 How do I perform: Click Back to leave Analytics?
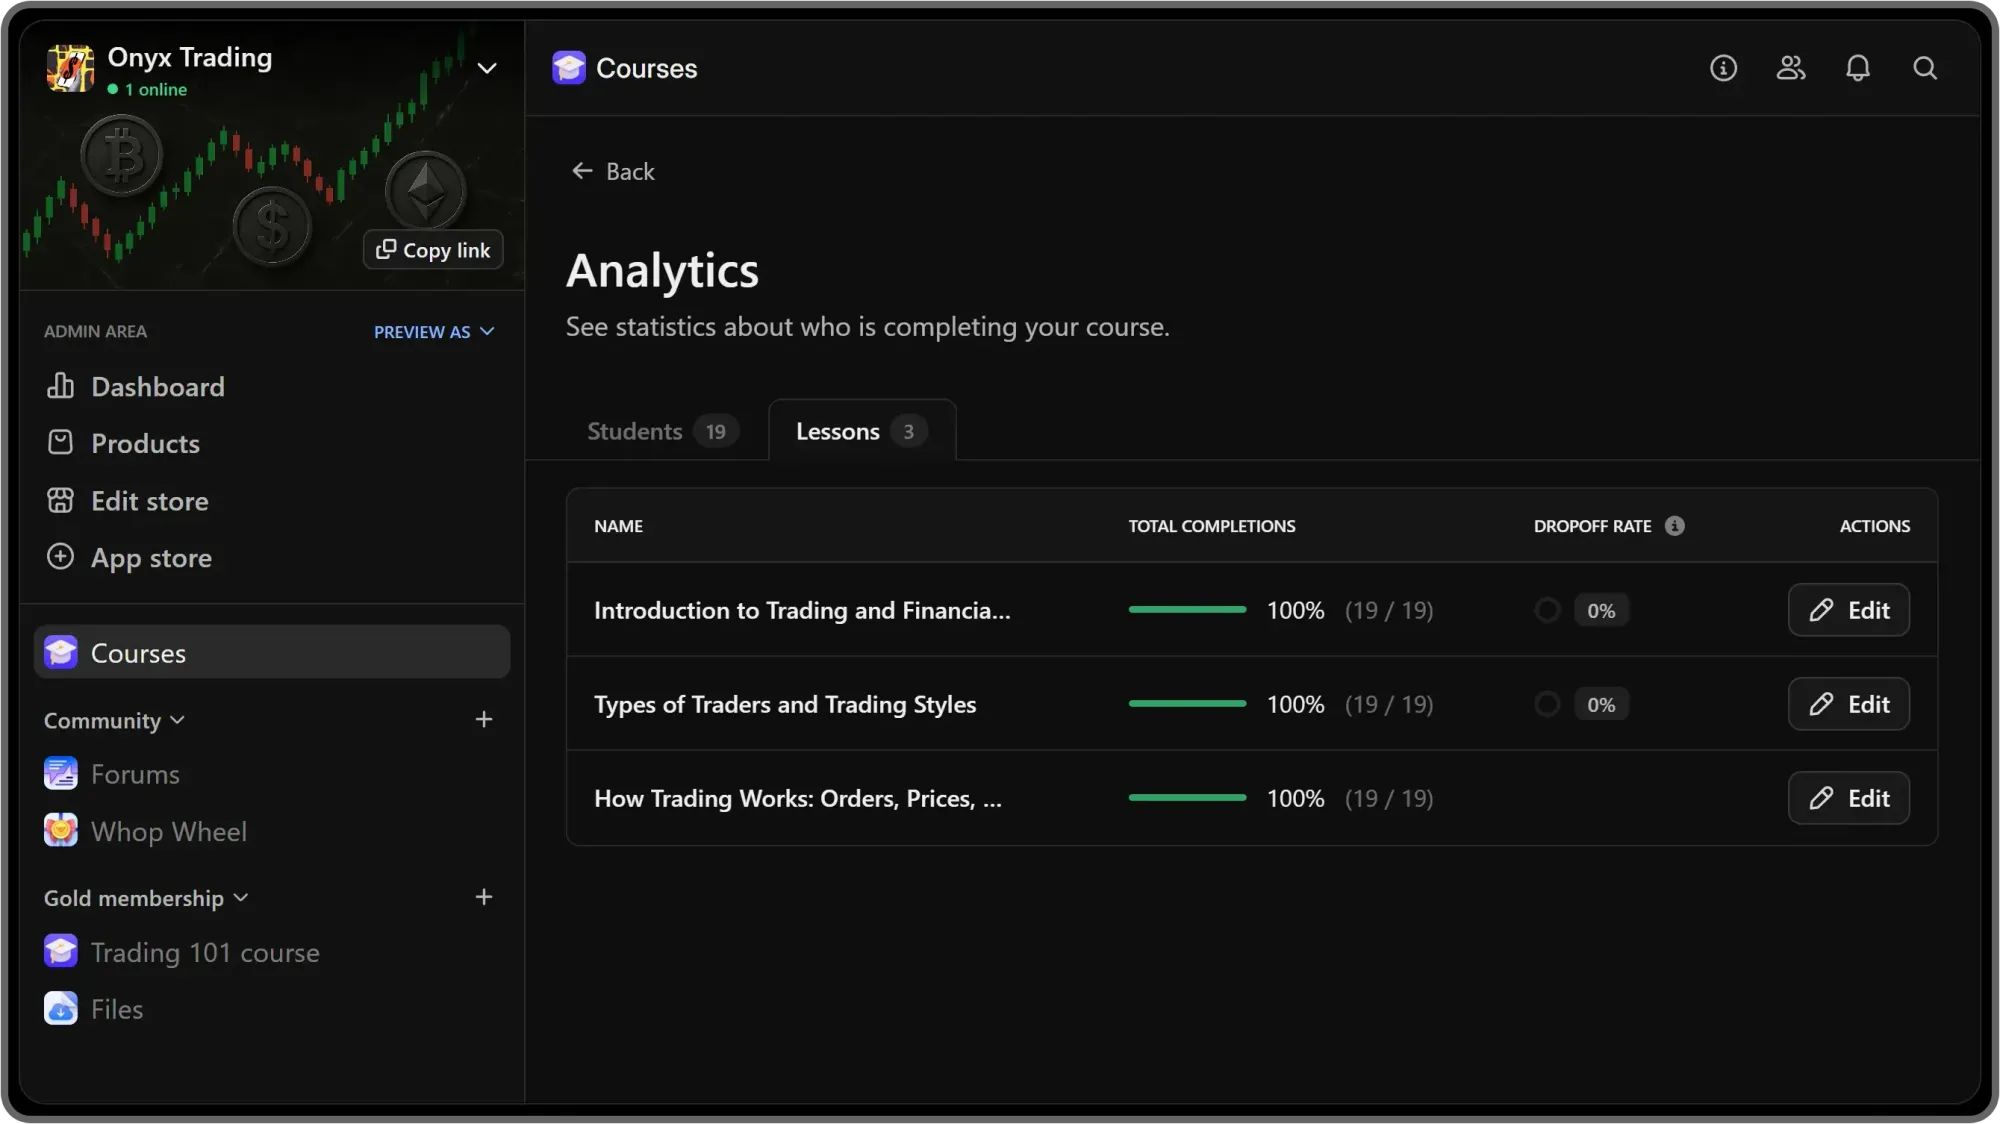(612, 171)
